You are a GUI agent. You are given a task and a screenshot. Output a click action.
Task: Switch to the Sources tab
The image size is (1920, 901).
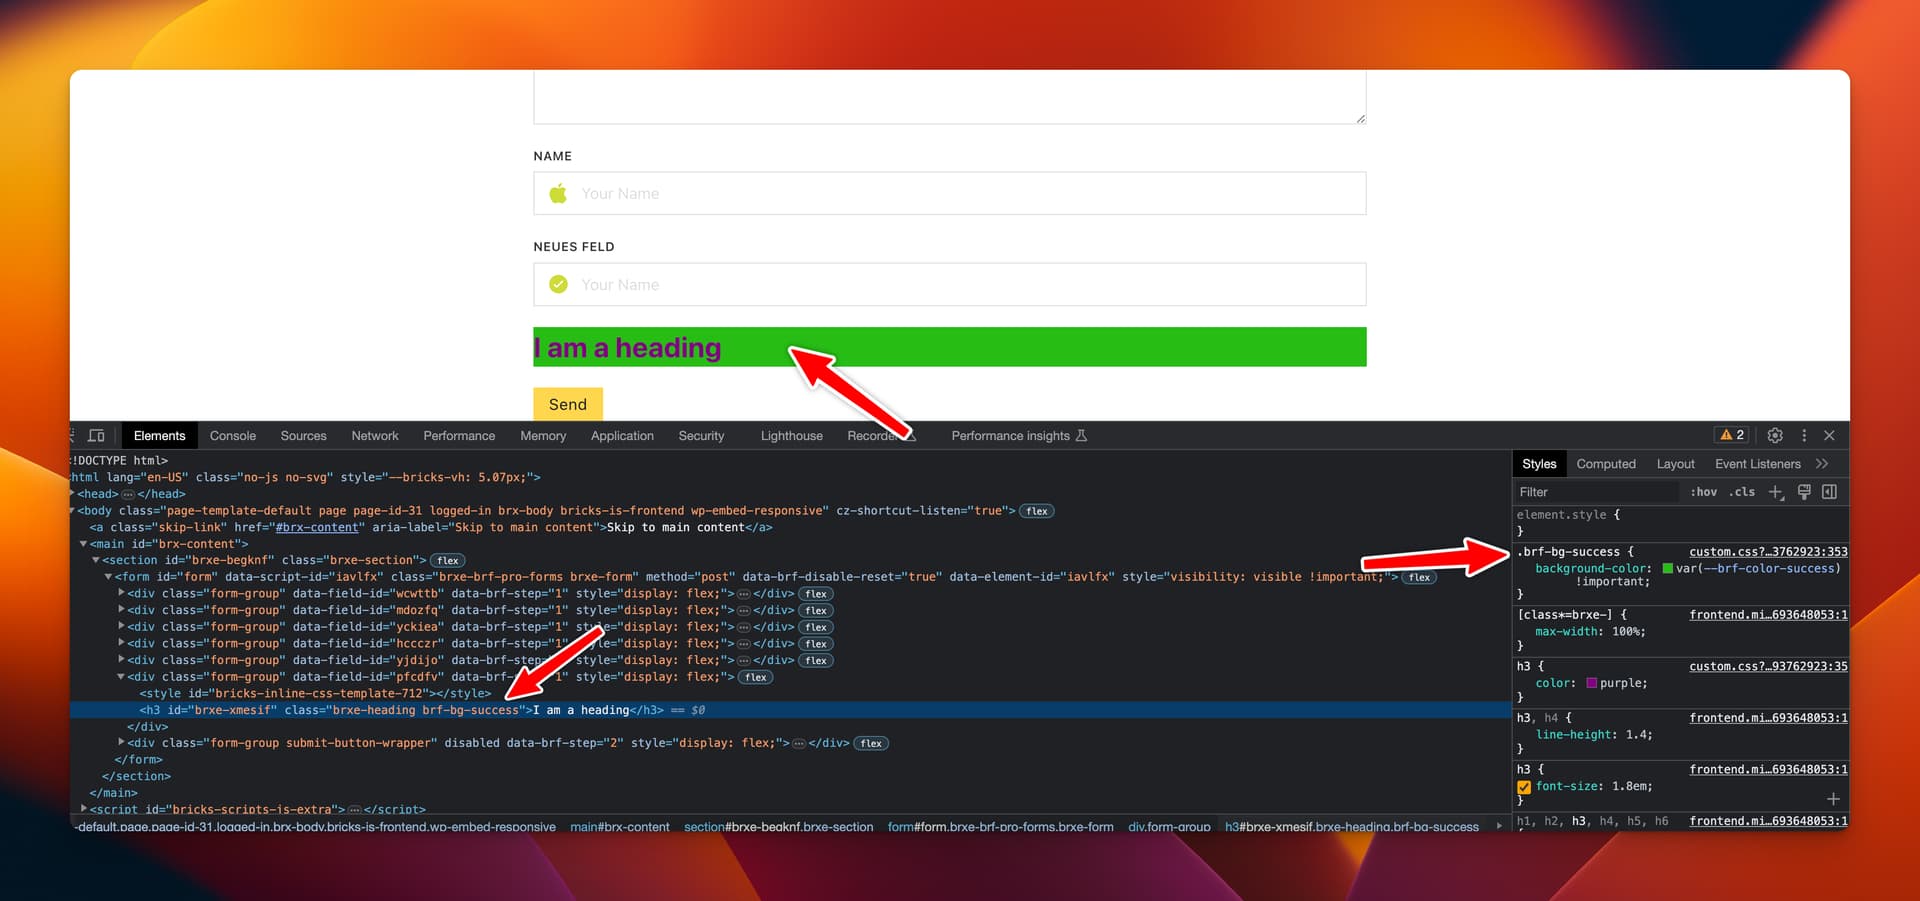click(x=304, y=436)
